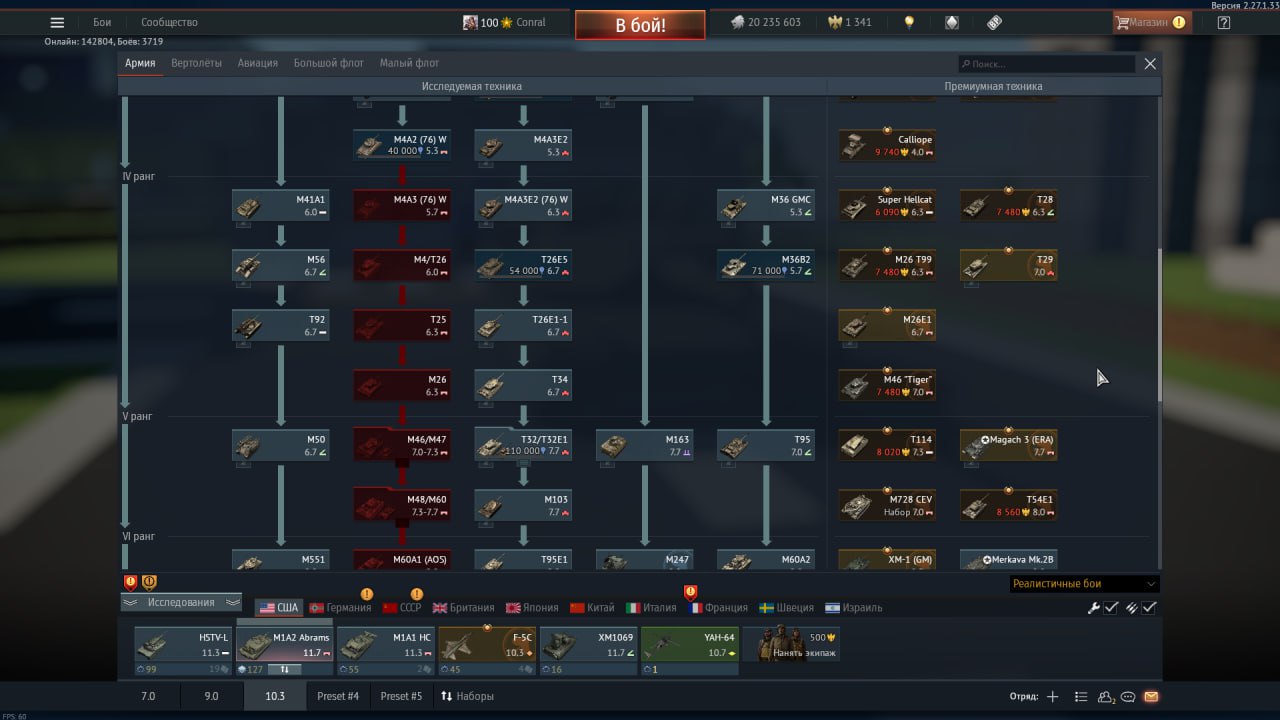
Task: Select the M36 GMC vehicle icon
Action: point(733,206)
